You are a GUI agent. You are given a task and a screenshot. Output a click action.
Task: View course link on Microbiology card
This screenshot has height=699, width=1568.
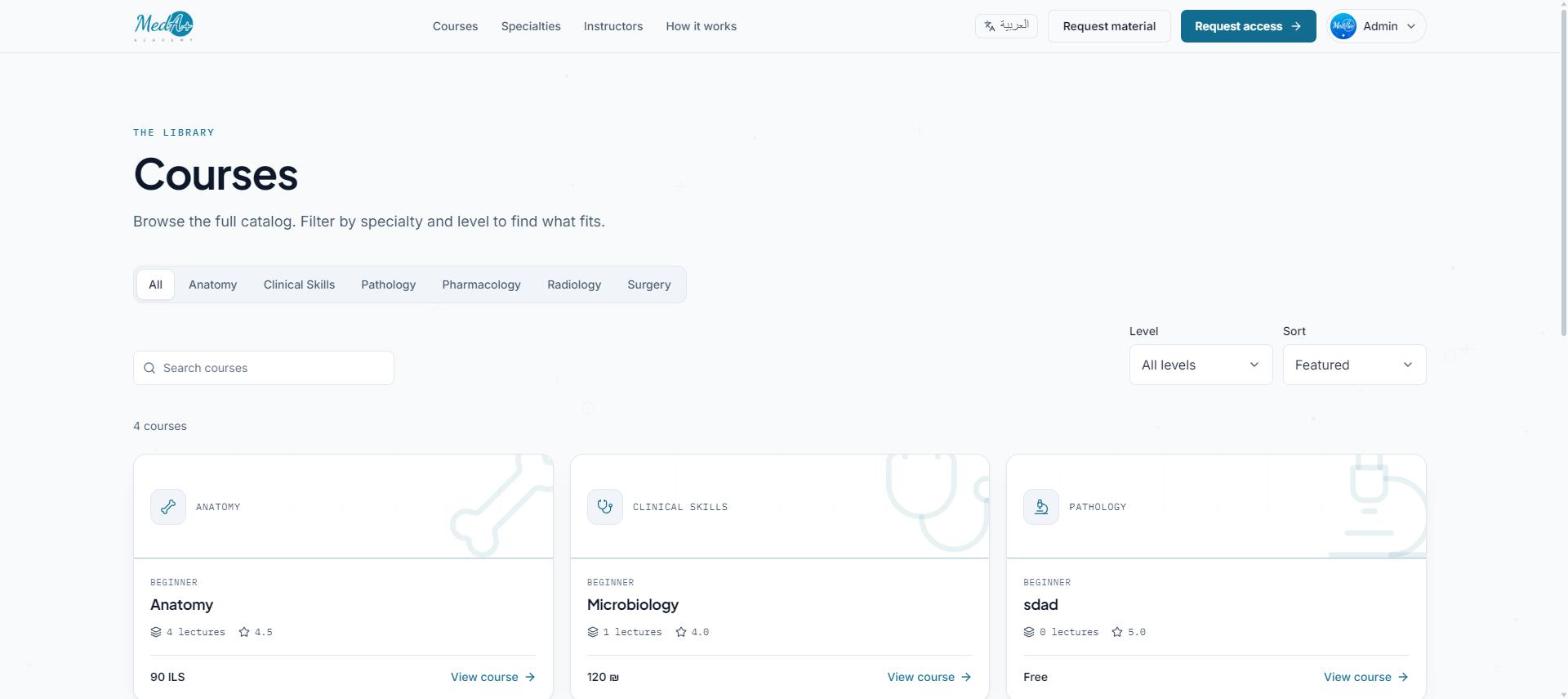pos(929,677)
